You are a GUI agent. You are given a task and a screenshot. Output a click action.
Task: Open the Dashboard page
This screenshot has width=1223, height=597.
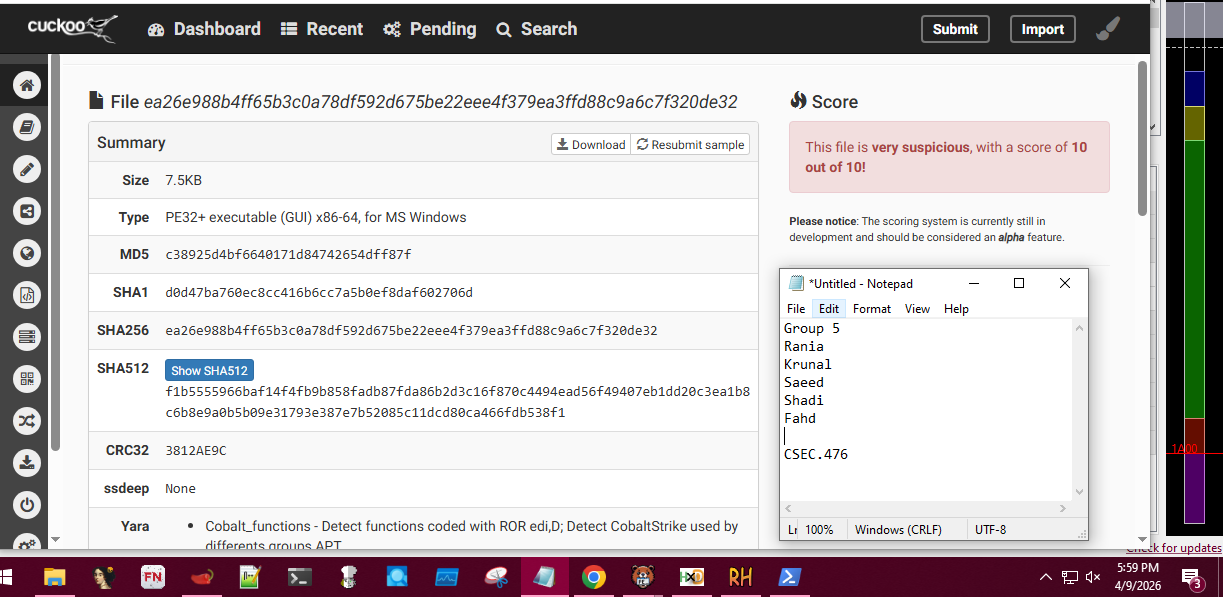[x=204, y=29]
